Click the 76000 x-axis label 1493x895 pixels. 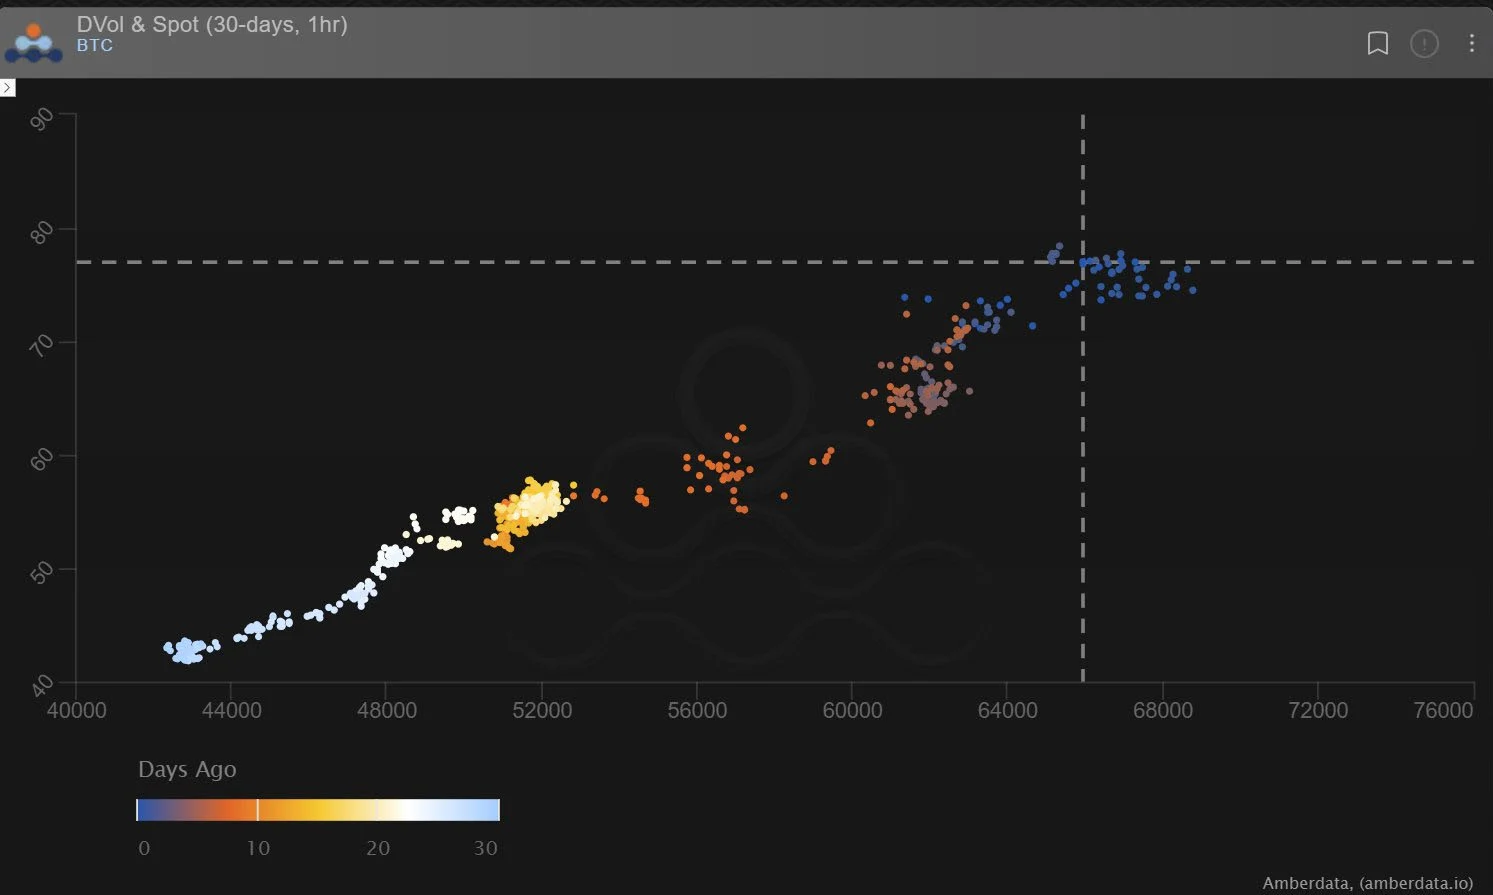[x=1443, y=710]
